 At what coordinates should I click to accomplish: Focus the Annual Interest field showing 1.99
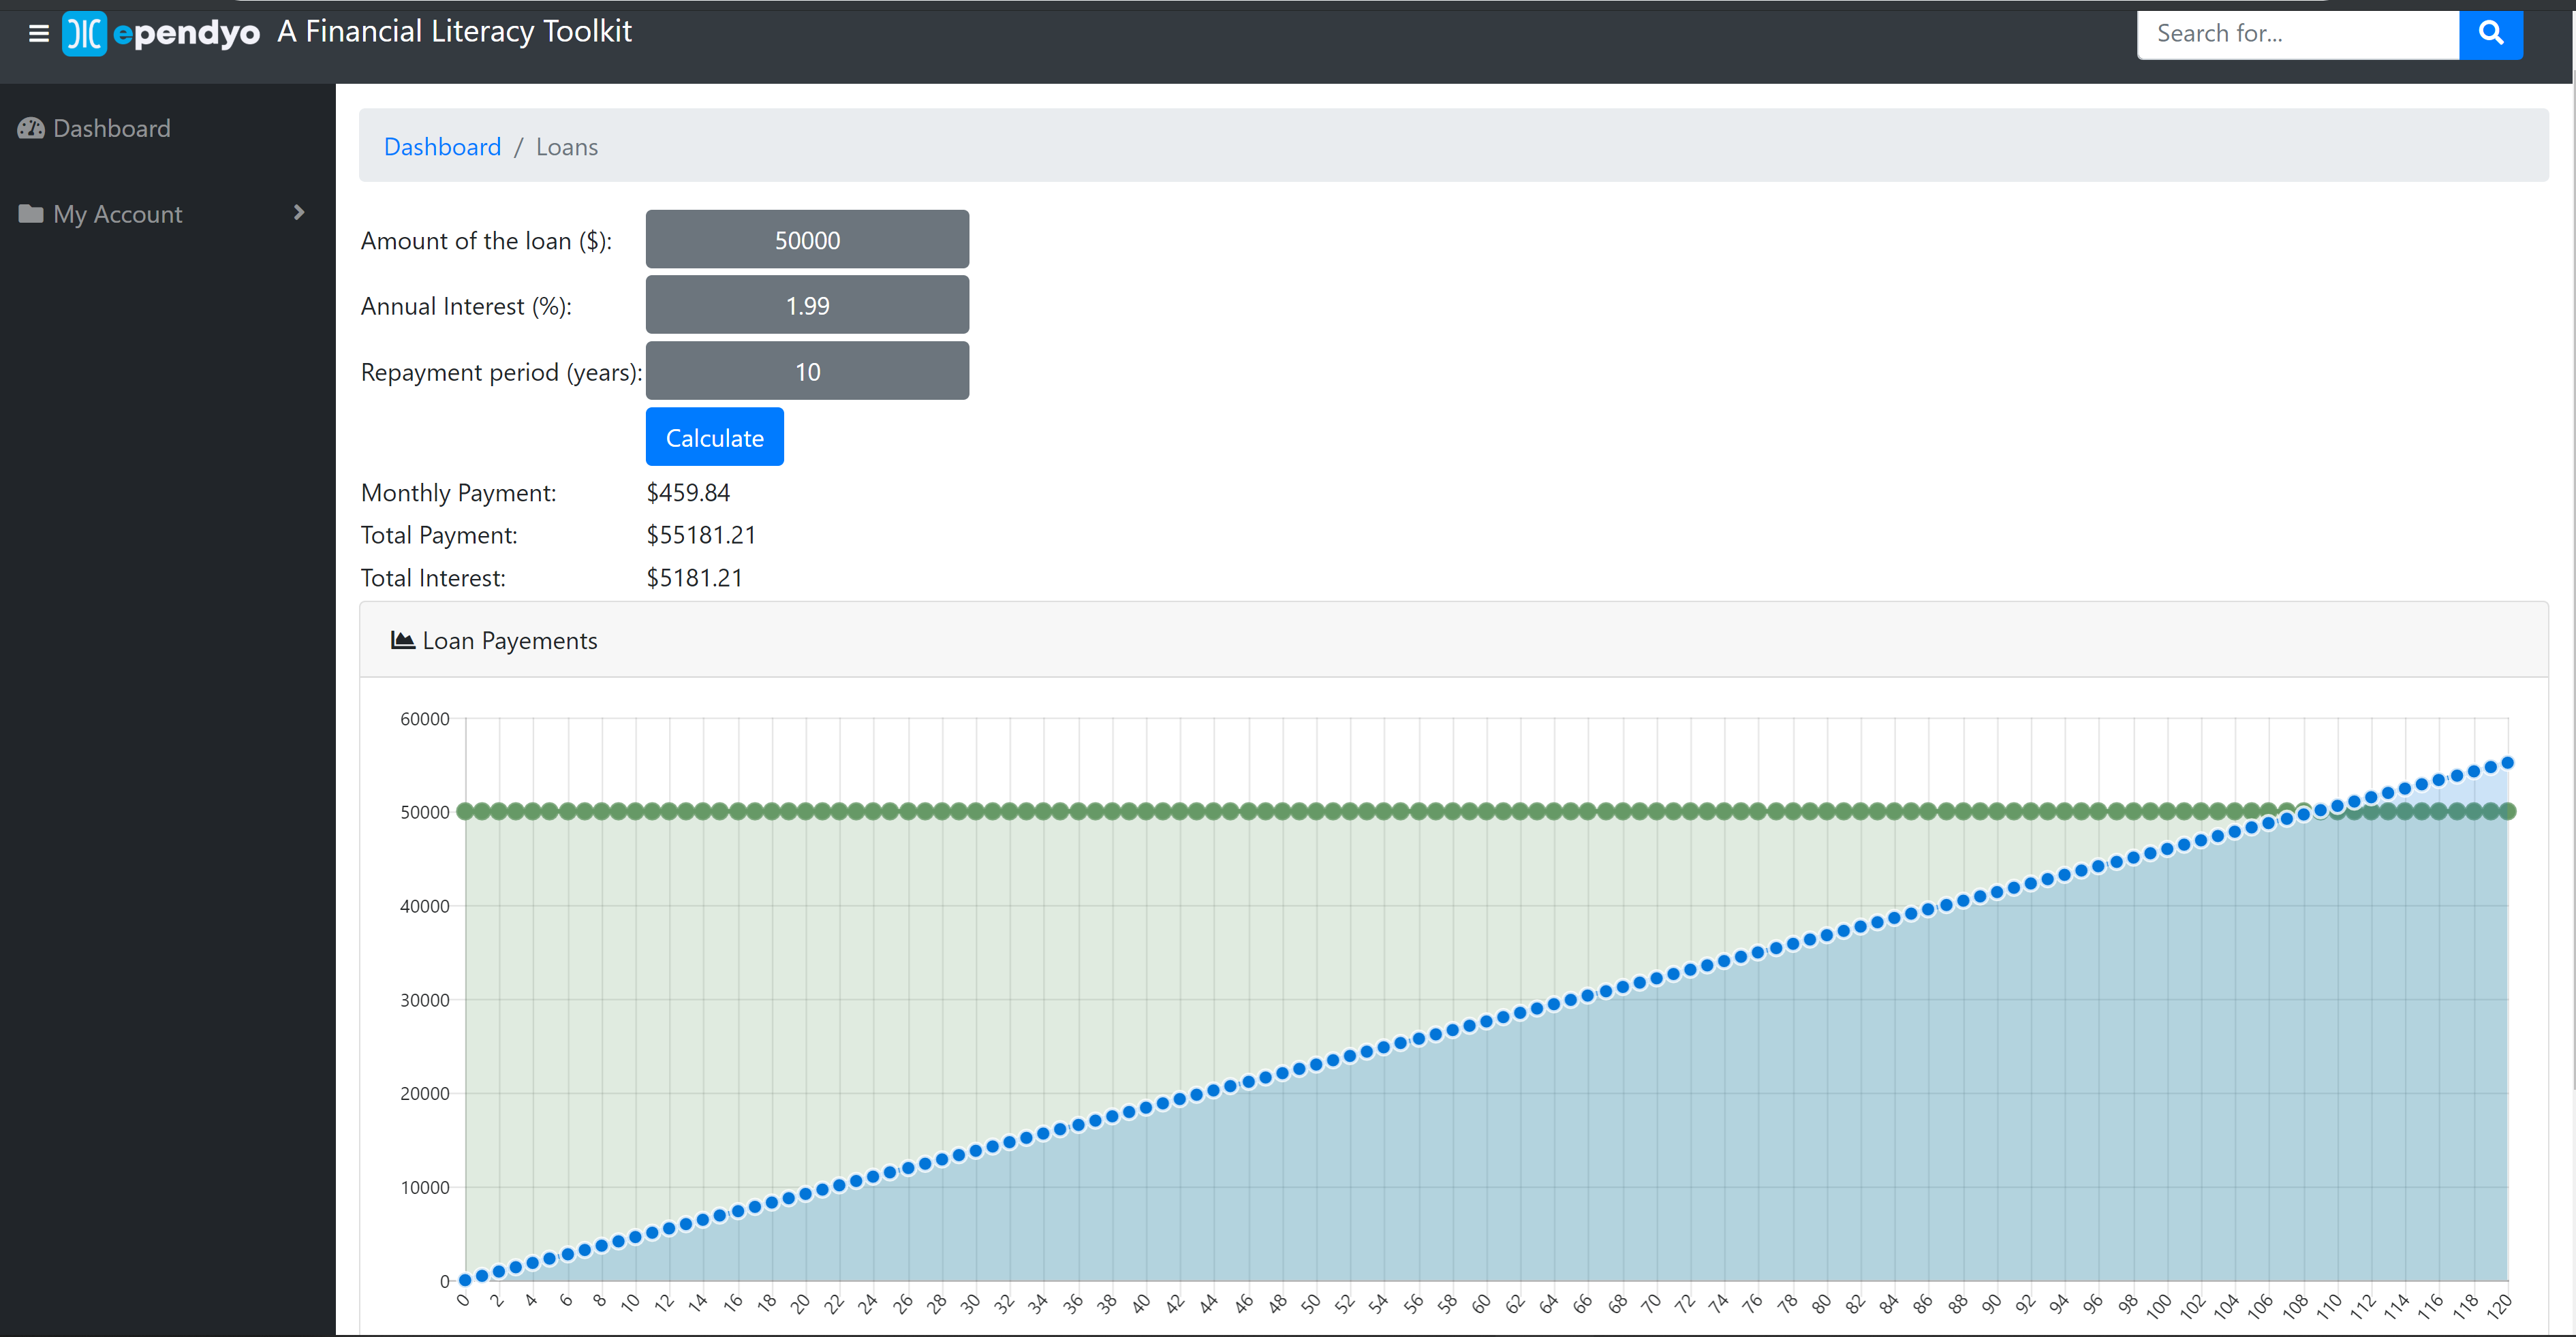tap(807, 306)
